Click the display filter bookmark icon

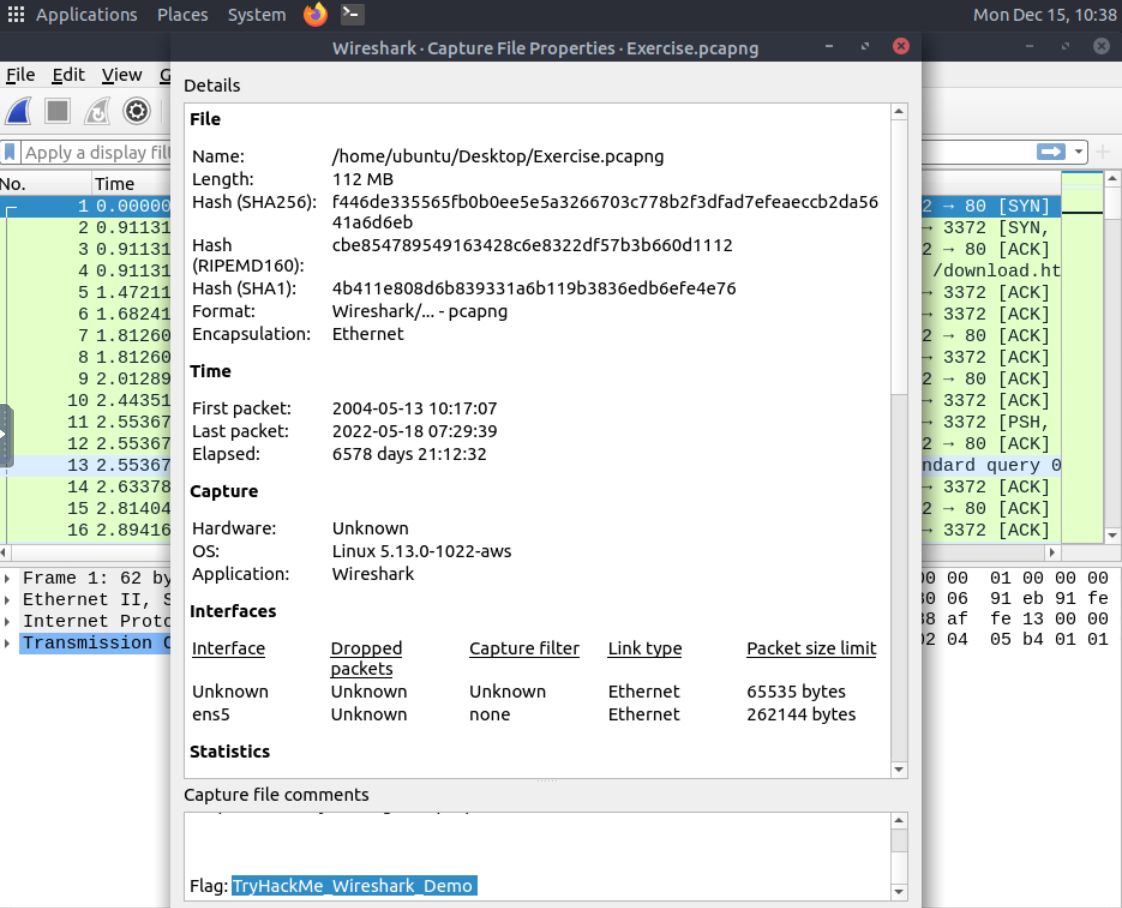tap(10, 152)
